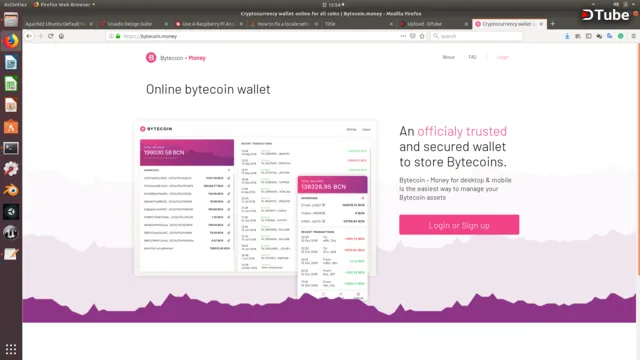The width and height of the screenshot is (640, 360).
Task: Launch Blender from the dock
Action: (x=11, y=190)
